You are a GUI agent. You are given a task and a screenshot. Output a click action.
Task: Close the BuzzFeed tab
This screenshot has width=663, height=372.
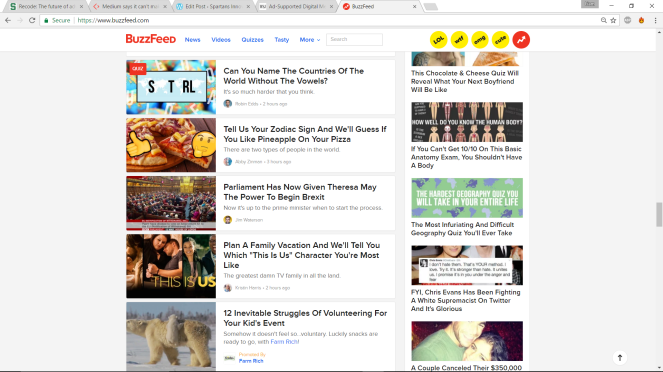coord(414,6)
